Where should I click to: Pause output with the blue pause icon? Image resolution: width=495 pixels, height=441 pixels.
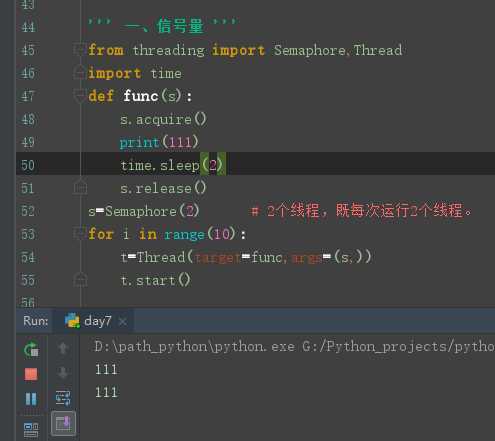click(x=31, y=399)
